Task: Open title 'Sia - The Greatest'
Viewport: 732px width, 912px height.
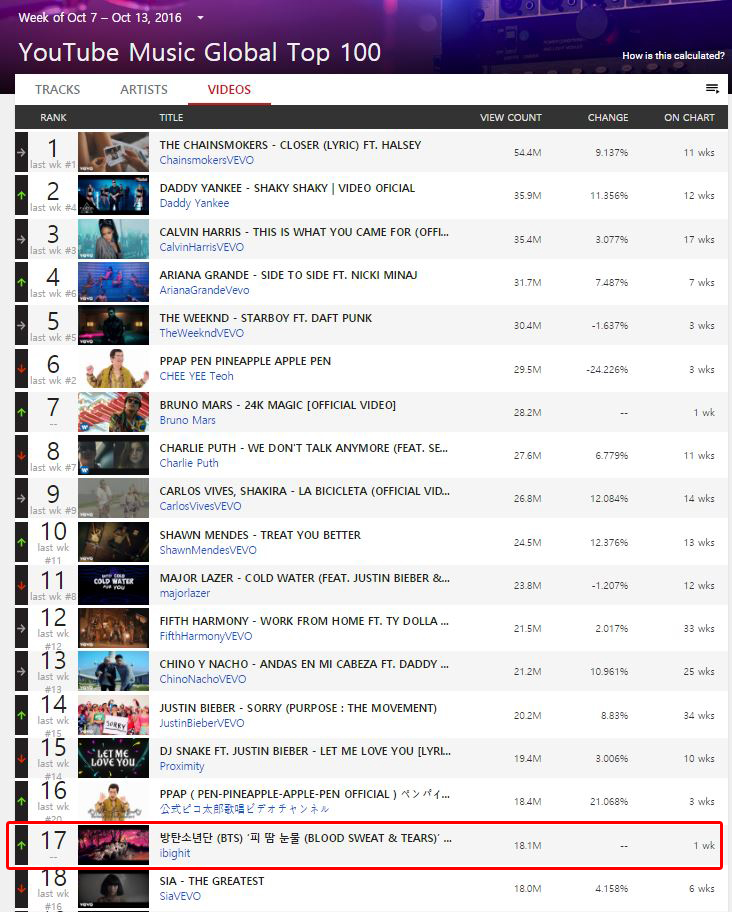Action: point(212,881)
